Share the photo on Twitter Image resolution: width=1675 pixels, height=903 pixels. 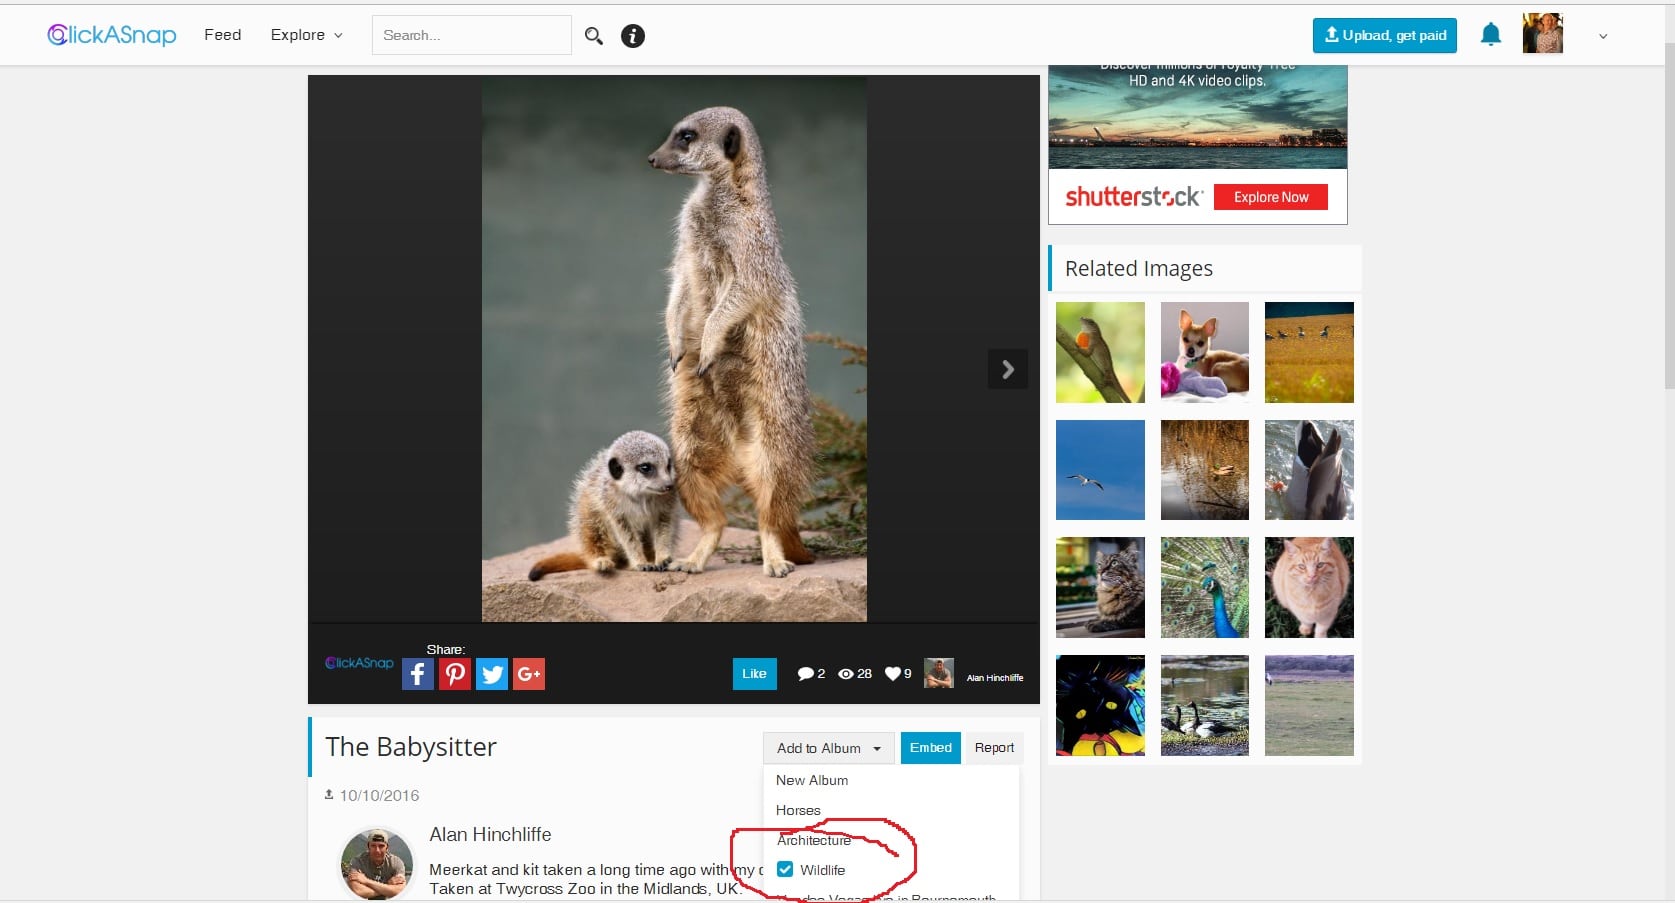(491, 673)
